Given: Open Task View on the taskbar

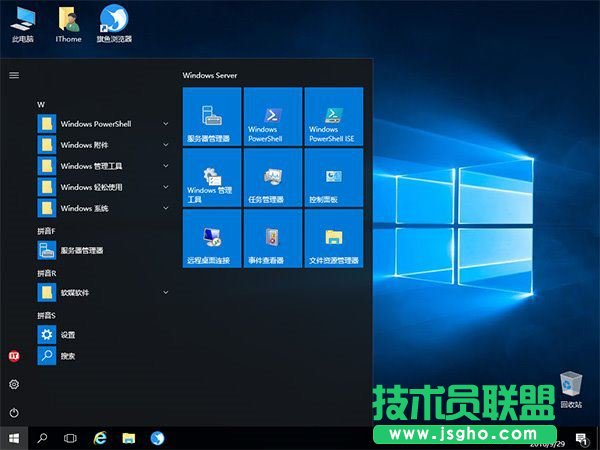Looking at the screenshot, I should pos(70,438).
